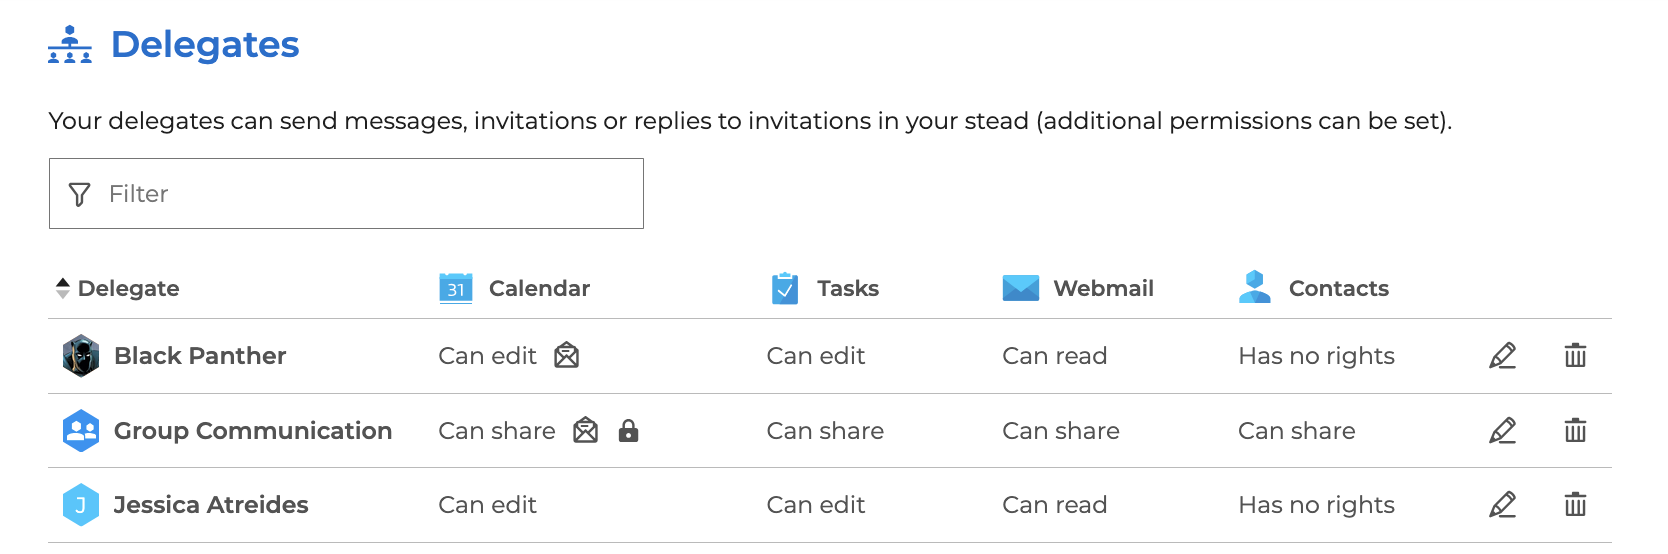The height and width of the screenshot is (554, 1668).
Task: Click Black Panther's calendar invitation envelope icon
Action: pyautogui.click(x=567, y=355)
